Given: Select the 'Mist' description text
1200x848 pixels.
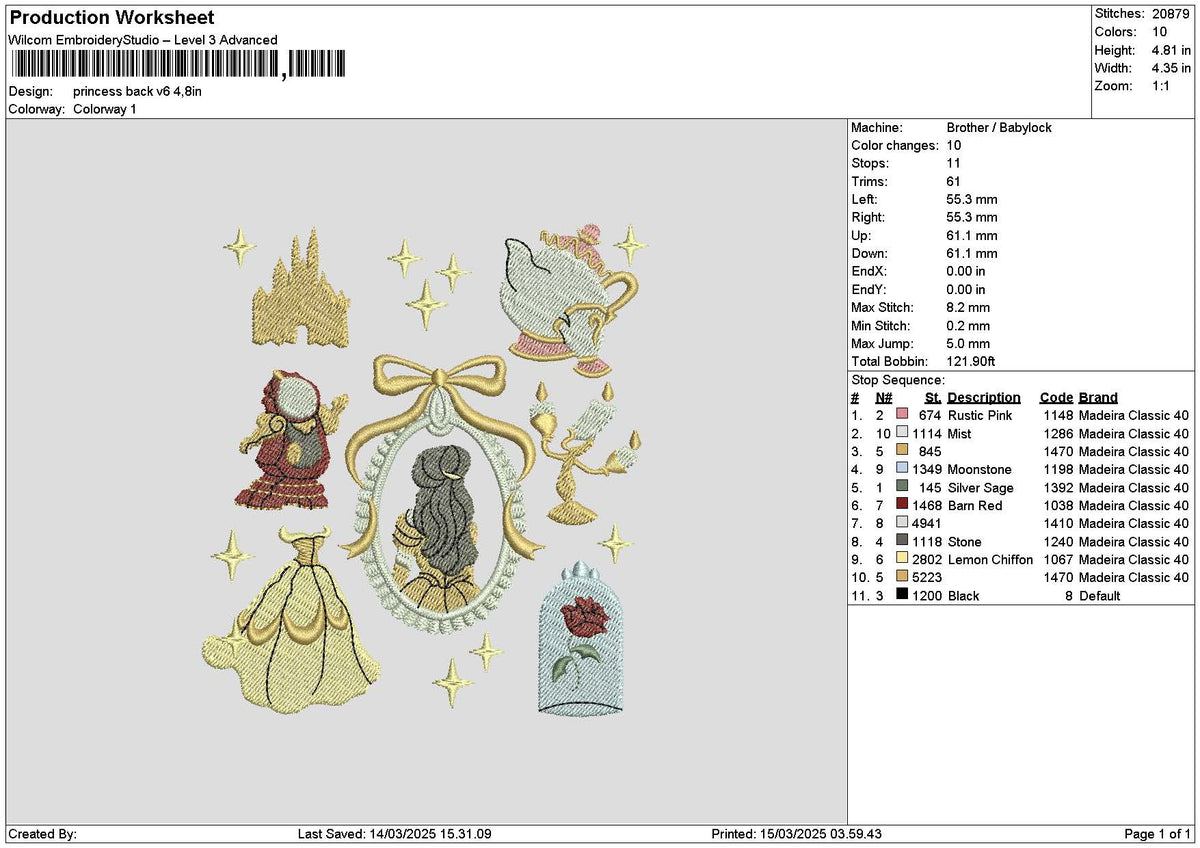Looking at the screenshot, I should click(x=959, y=434).
